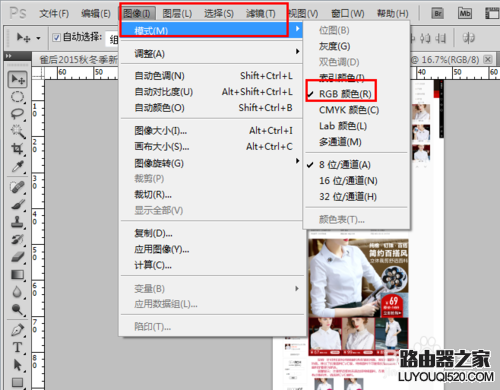Select the Elliptical Marquee tool
Image resolution: width=500 pixels, height=390 pixels.
(x=17, y=97)
